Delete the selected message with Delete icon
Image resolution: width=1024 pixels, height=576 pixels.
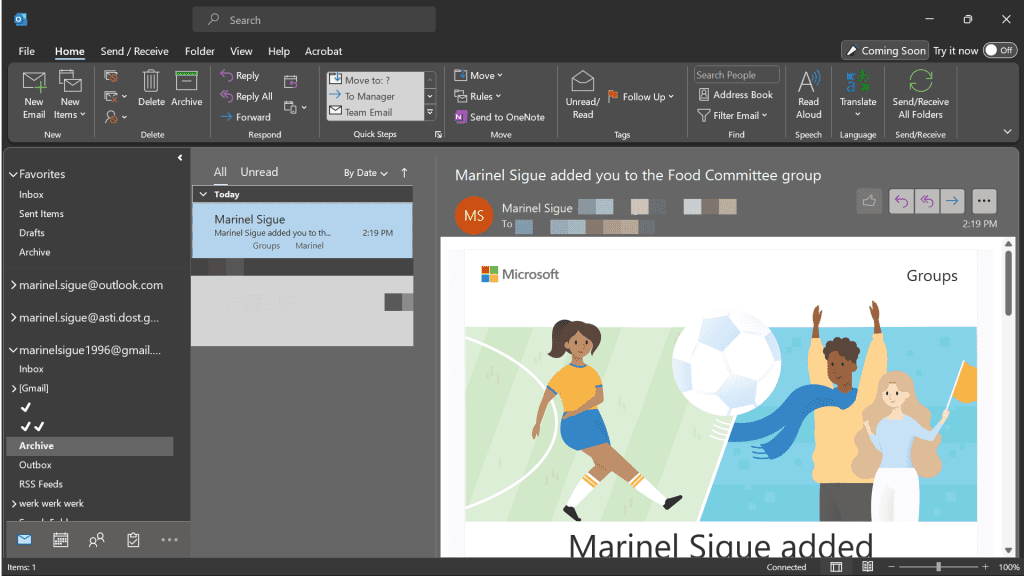coord(151,88)
